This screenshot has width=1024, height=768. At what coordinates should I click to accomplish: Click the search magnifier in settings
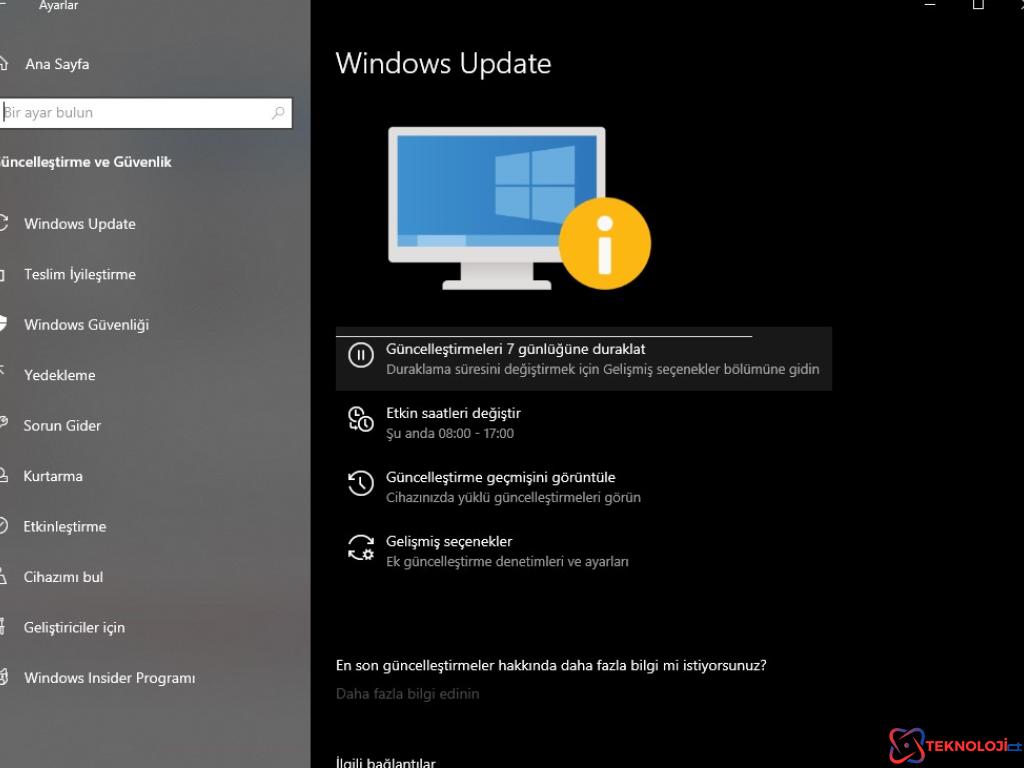[277, 113]
